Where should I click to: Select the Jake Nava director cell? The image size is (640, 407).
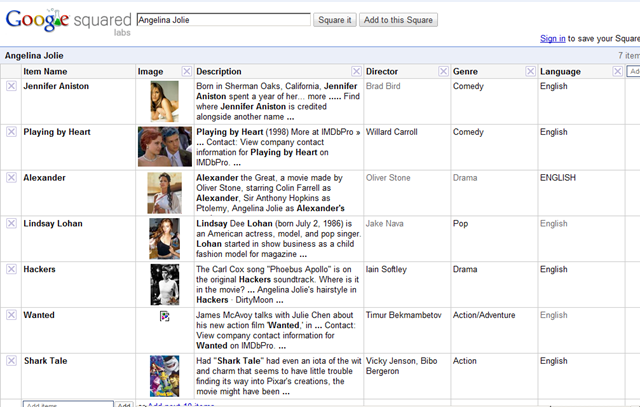coord(384,223)
